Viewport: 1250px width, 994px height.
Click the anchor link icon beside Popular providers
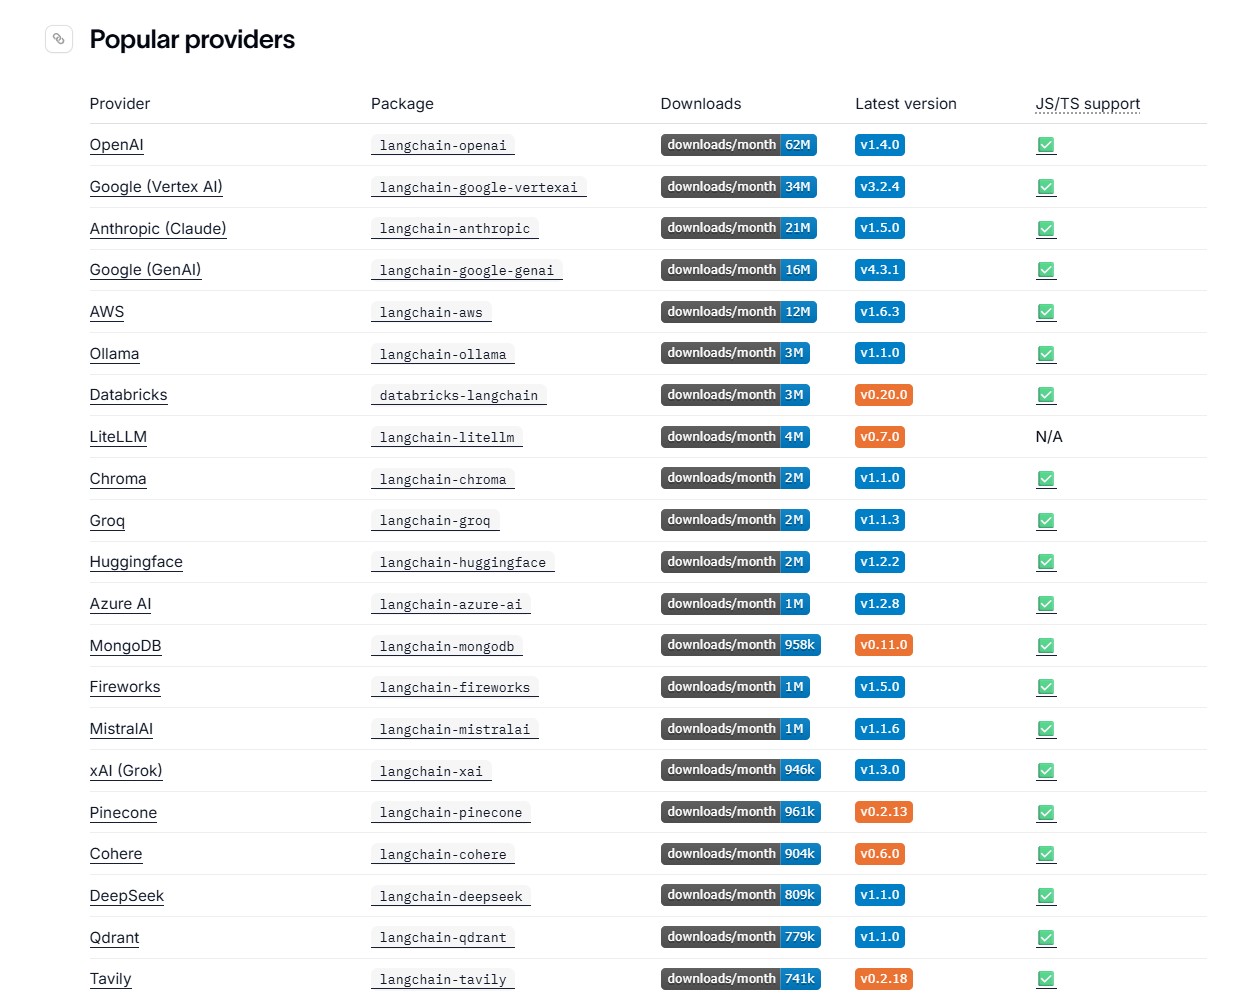[59, 39]
